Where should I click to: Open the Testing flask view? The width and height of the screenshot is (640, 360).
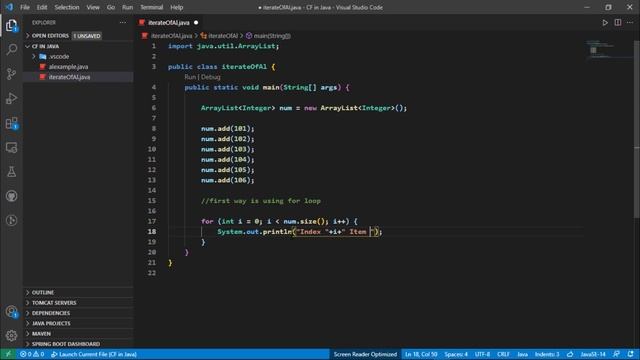coord(11,172)
